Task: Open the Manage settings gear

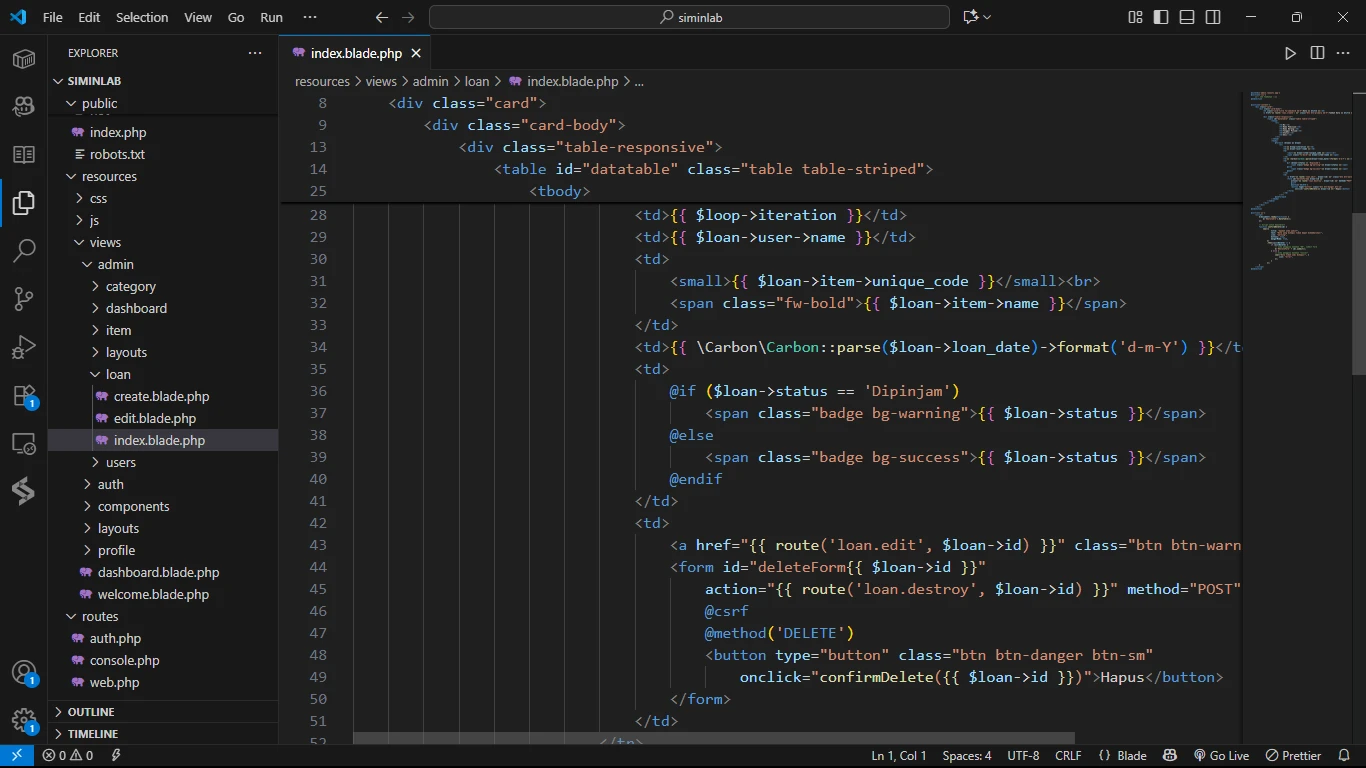Action: pyautogui.click(x=24, y=720)
